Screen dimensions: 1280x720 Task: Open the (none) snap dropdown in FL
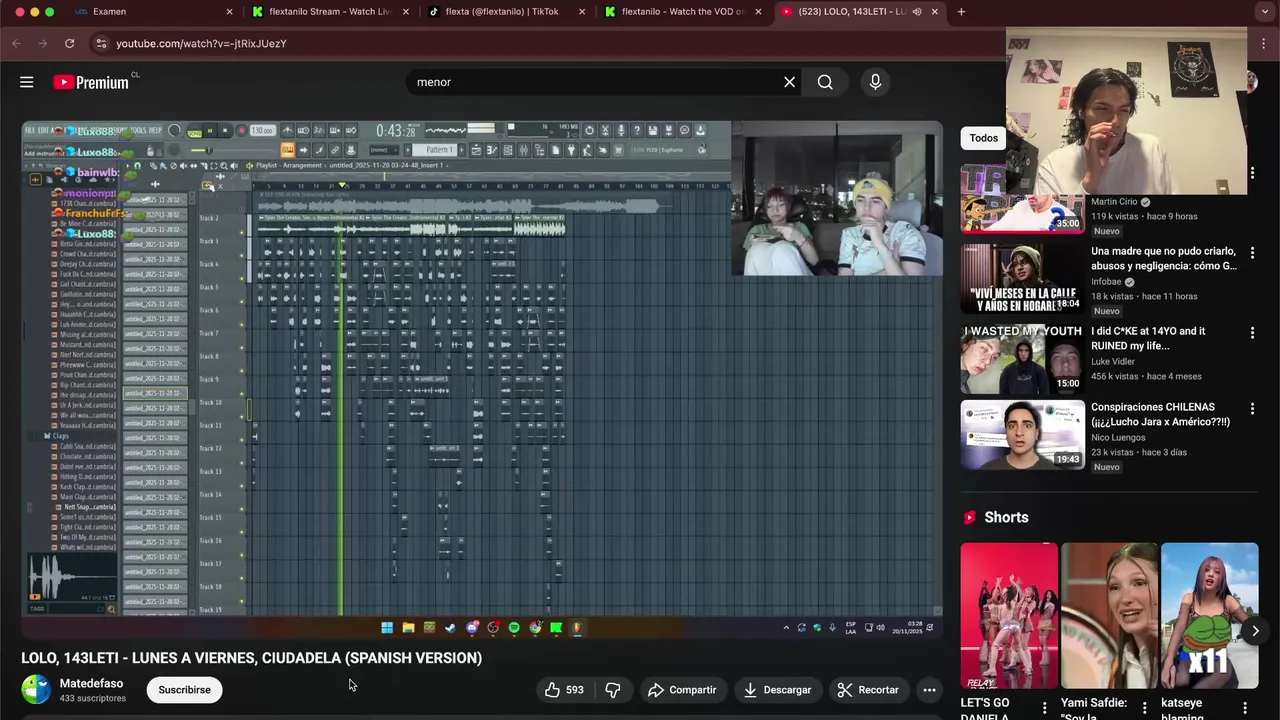point(383,150)
